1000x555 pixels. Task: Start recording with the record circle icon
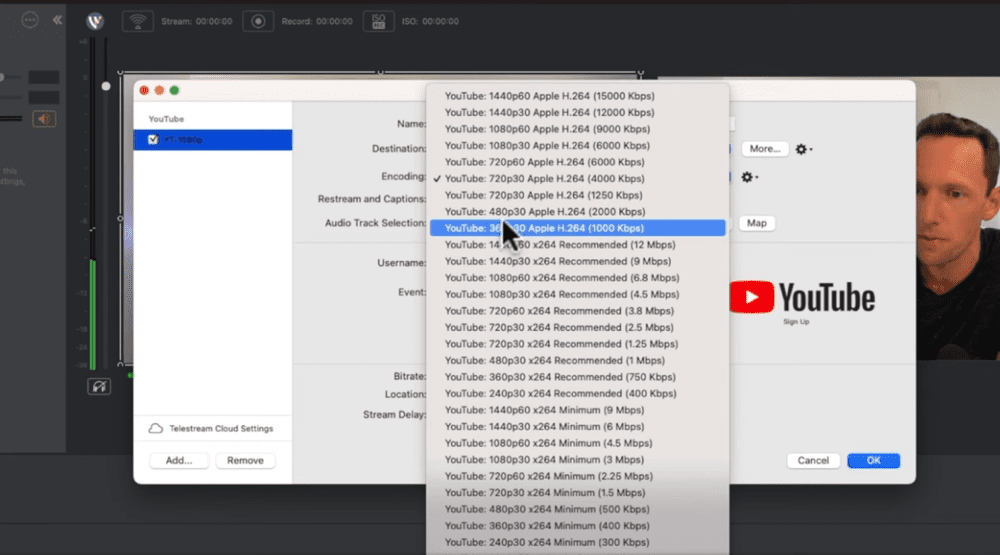[258, 21]
